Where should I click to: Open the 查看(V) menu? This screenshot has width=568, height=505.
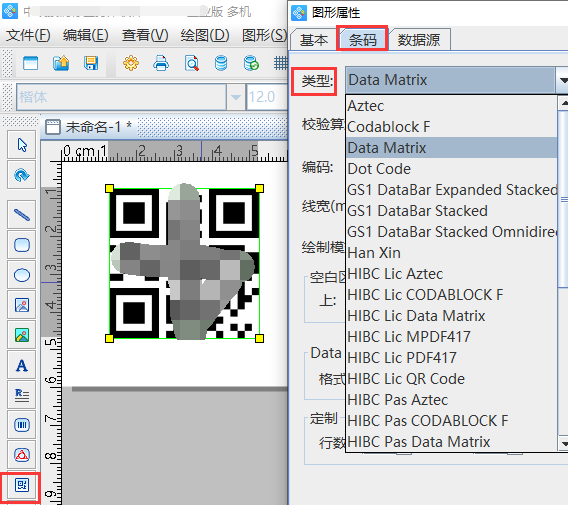tap(145, 36)
